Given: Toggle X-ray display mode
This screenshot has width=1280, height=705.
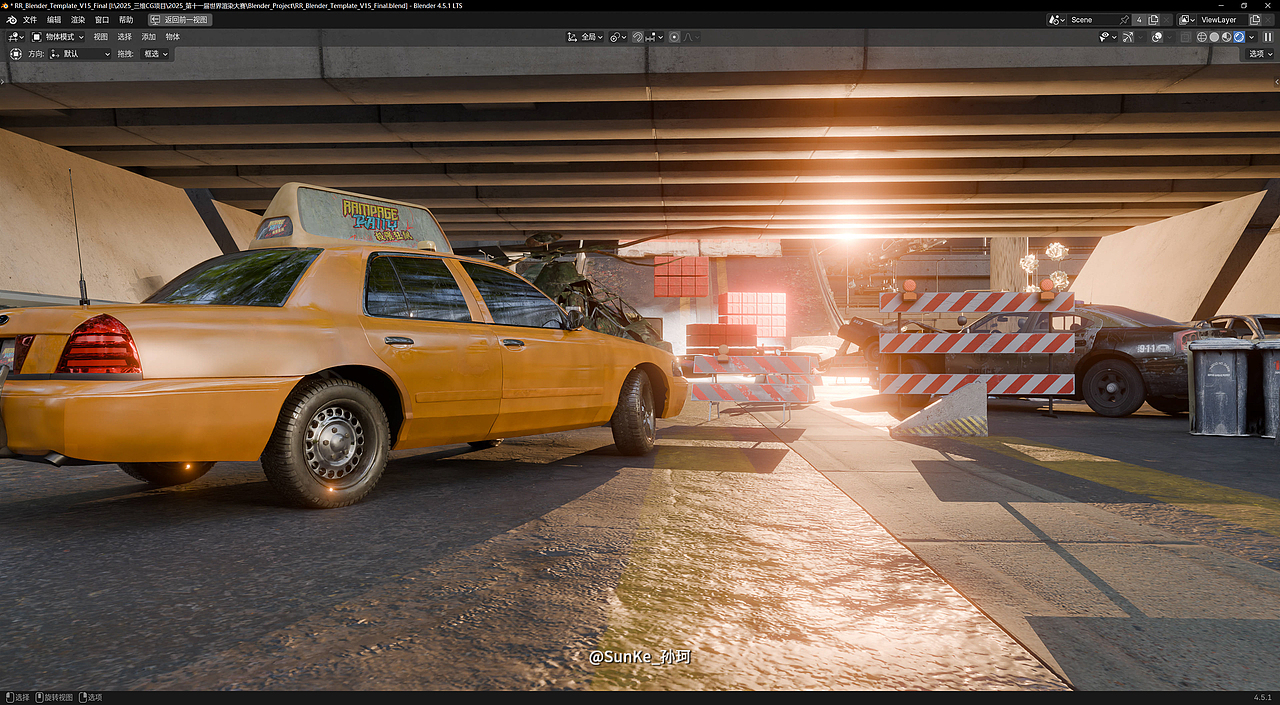Looking at the screenshot, I should coord(1185,37).
